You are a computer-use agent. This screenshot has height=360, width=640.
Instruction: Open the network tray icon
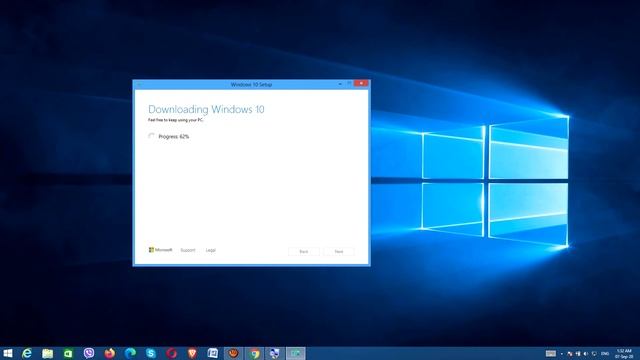[x=578, y=354]
